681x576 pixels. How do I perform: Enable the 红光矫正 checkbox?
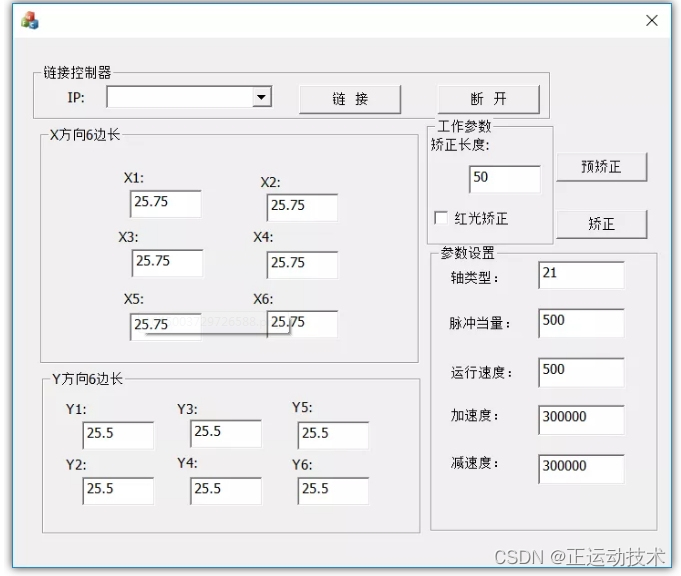click(441, 218)
